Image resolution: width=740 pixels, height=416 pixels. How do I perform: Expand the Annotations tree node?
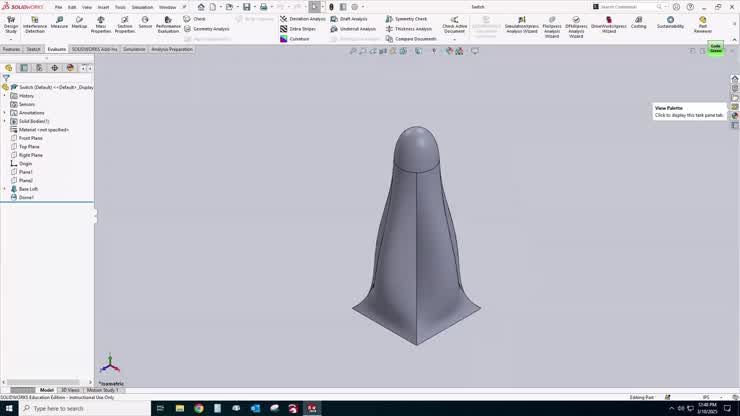[x=5, y=113]
